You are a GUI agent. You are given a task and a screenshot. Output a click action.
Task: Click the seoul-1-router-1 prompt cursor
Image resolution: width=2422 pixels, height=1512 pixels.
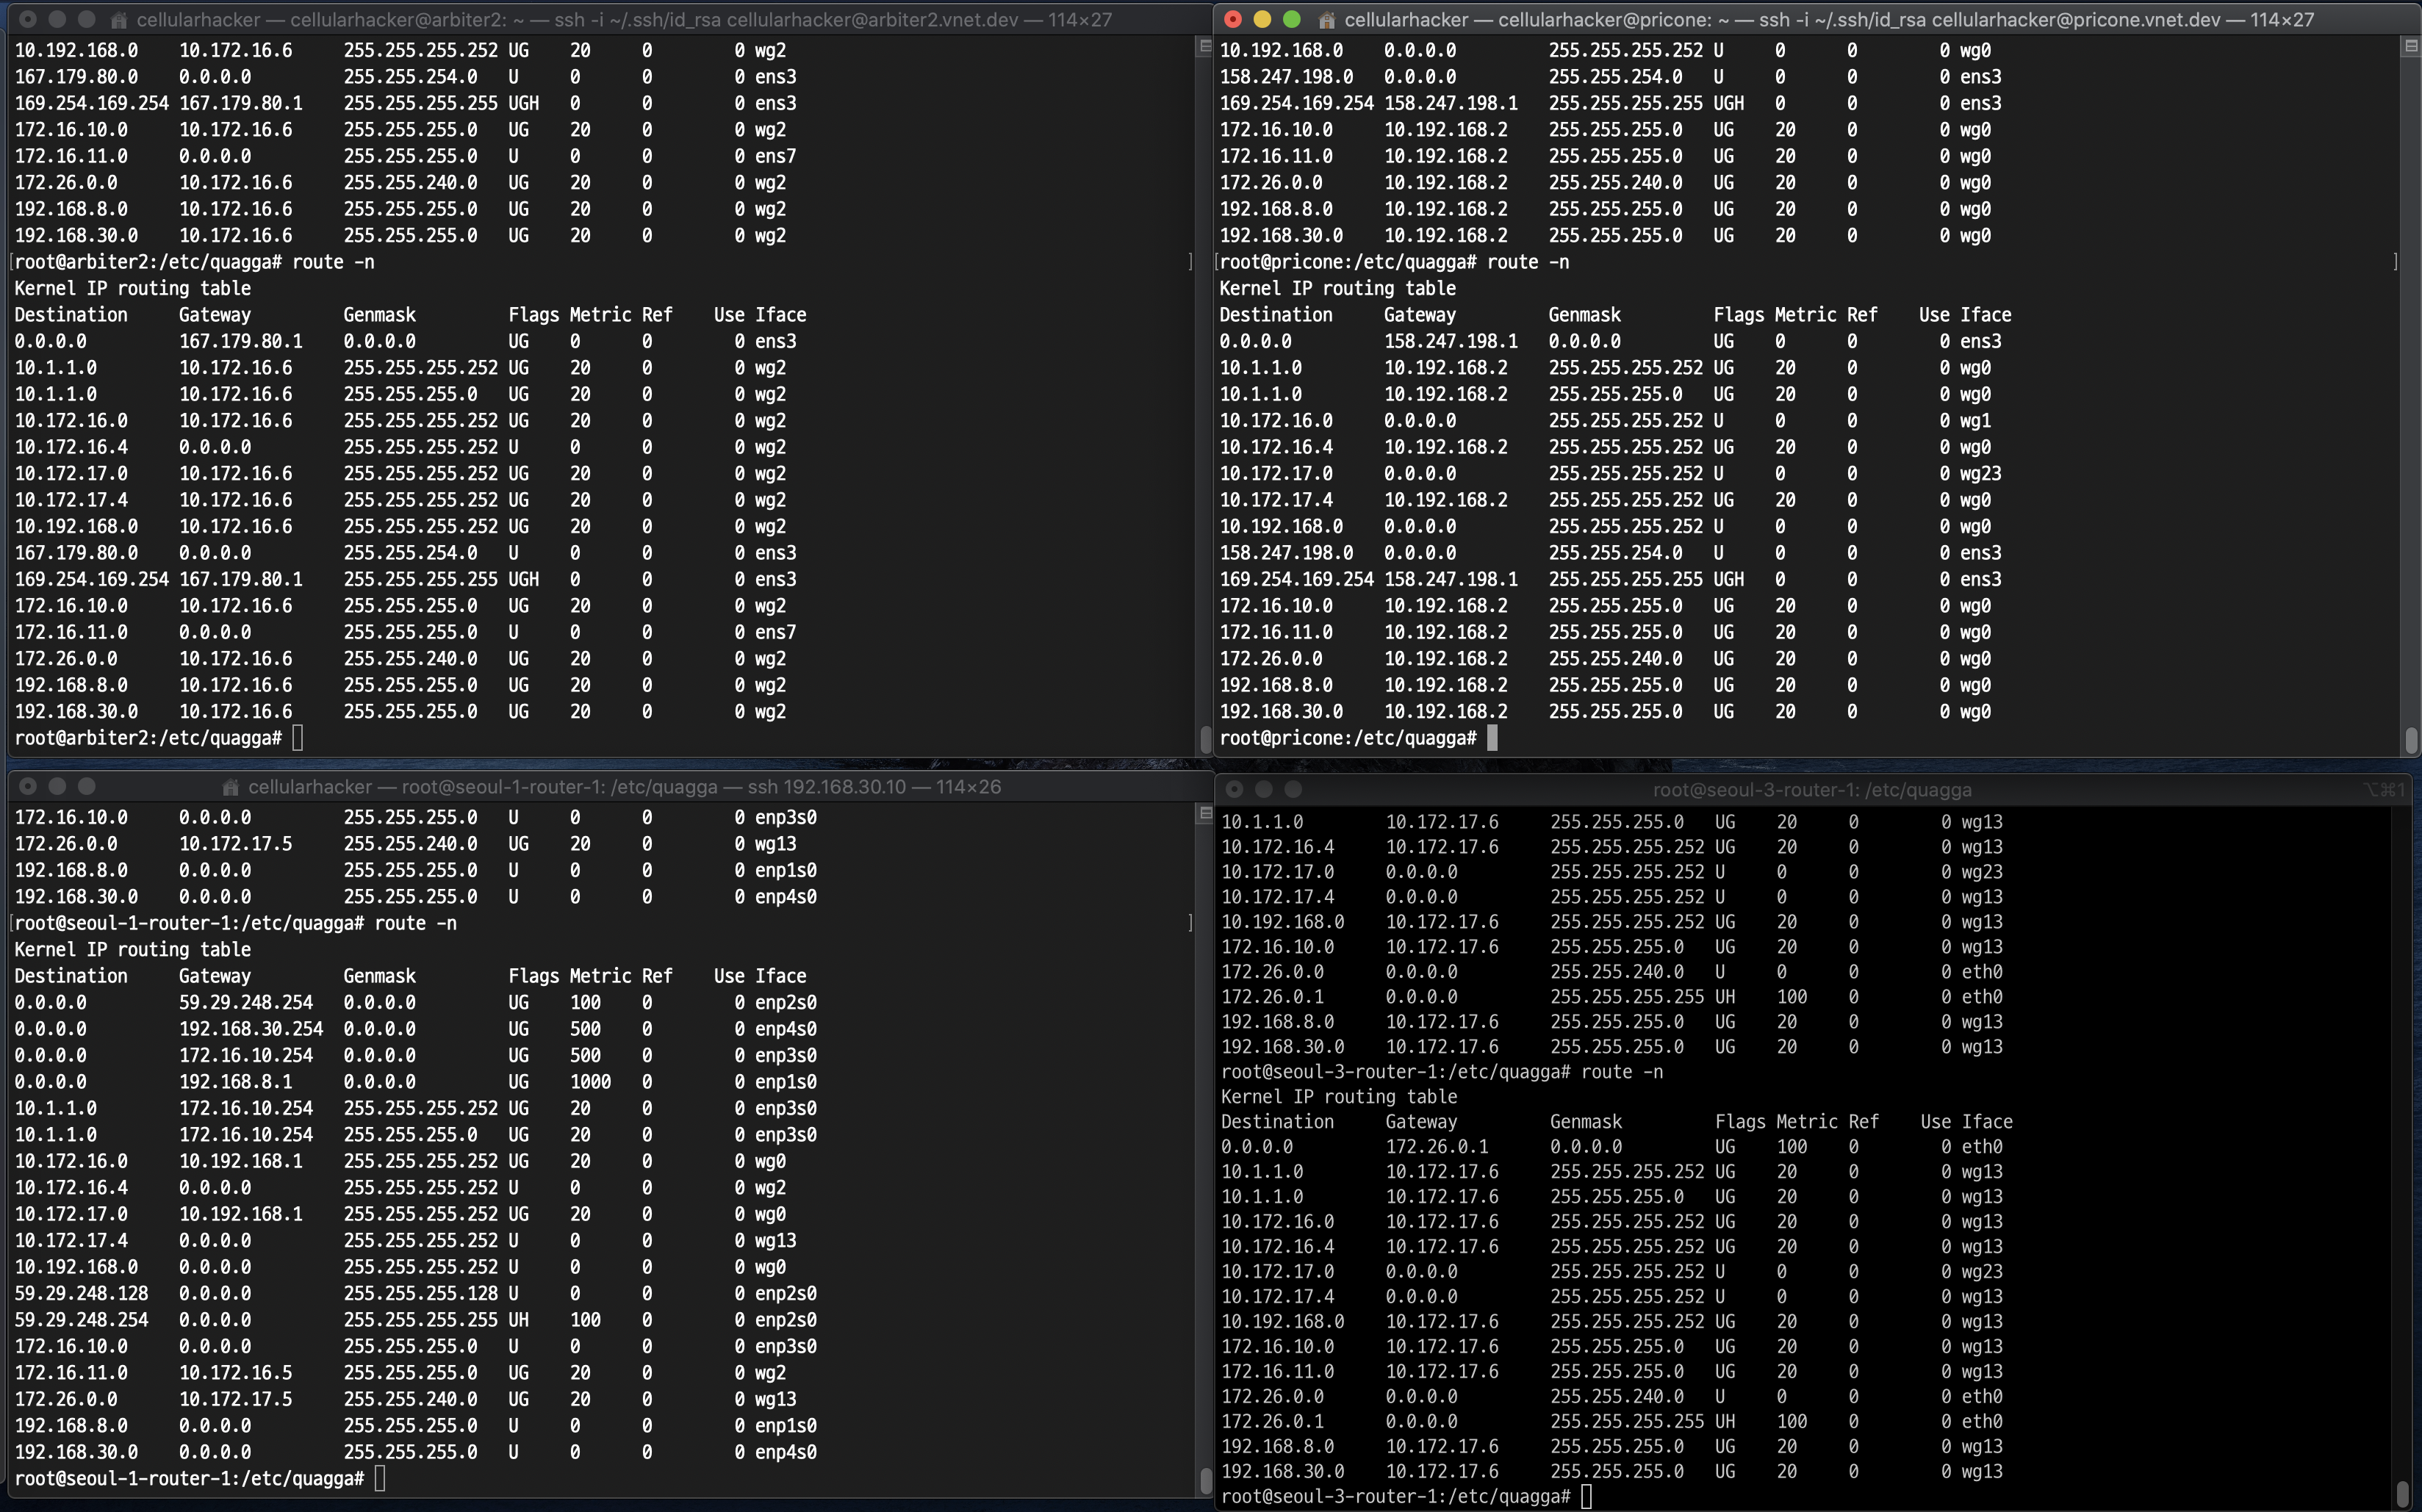tap(379, 1478)
